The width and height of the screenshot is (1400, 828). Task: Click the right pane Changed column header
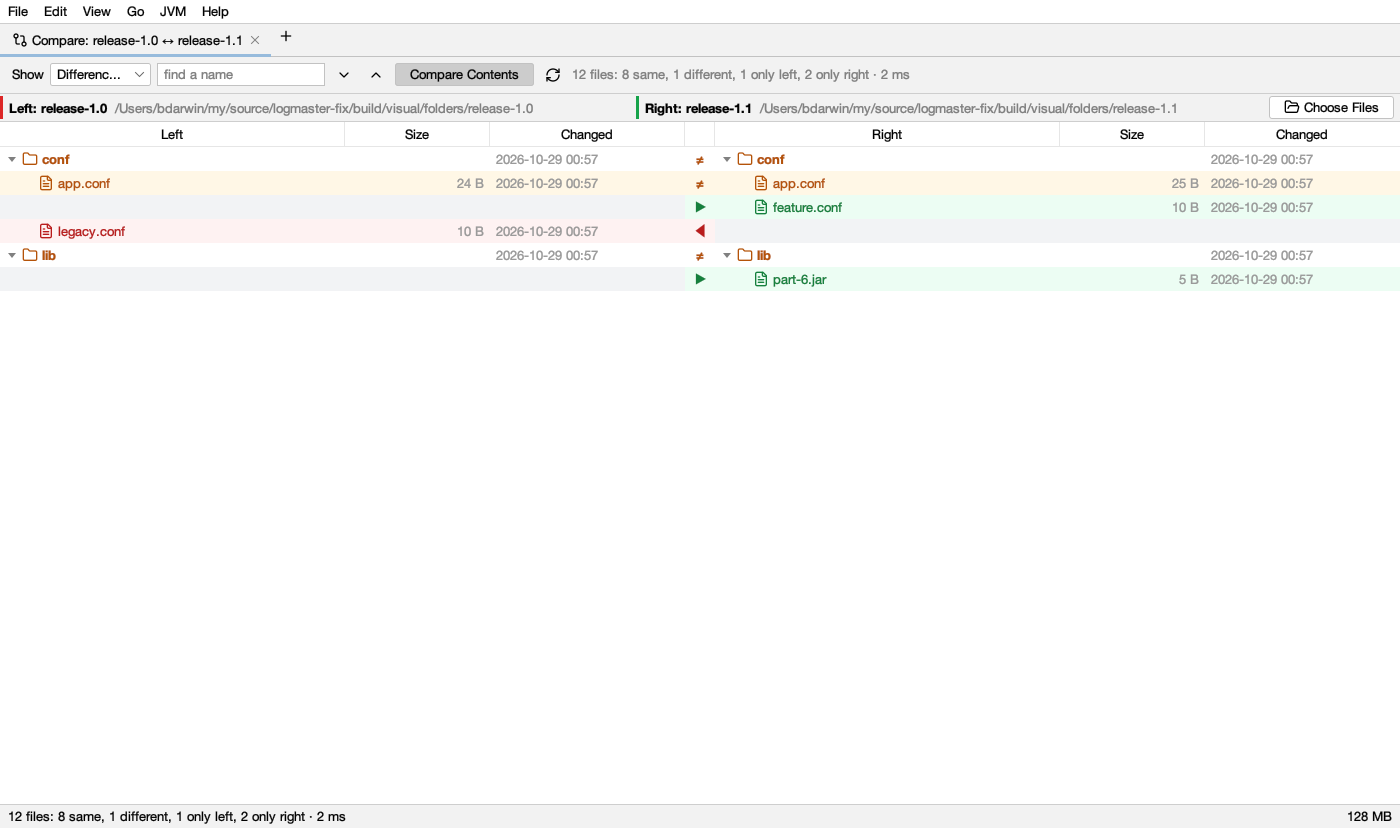[1301, 134]
